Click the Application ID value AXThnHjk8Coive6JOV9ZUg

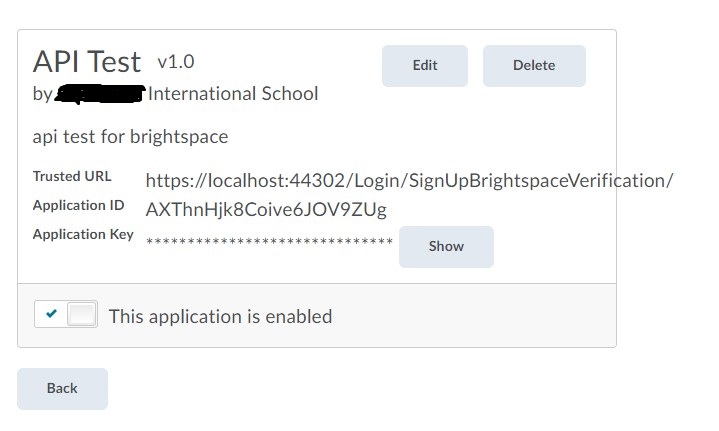pyautogui.click(x=266, y=210)
